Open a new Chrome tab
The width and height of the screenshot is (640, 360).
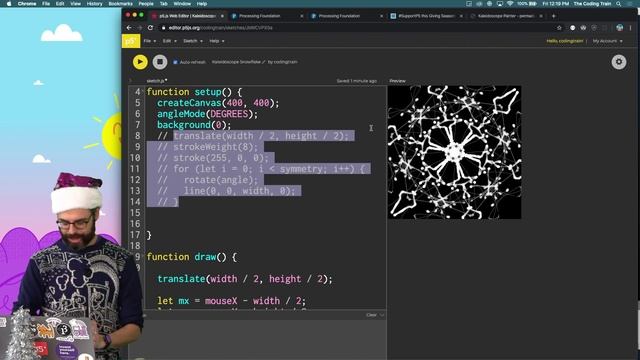553,16
